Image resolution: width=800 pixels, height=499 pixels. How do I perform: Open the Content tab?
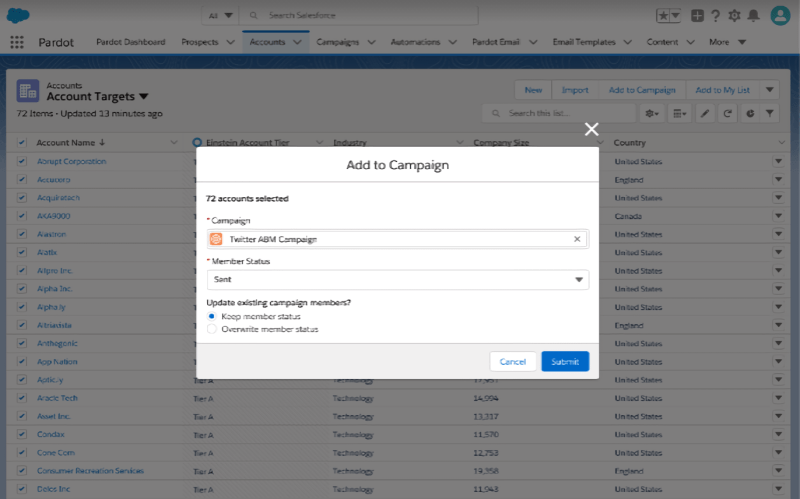pos(662,42)
